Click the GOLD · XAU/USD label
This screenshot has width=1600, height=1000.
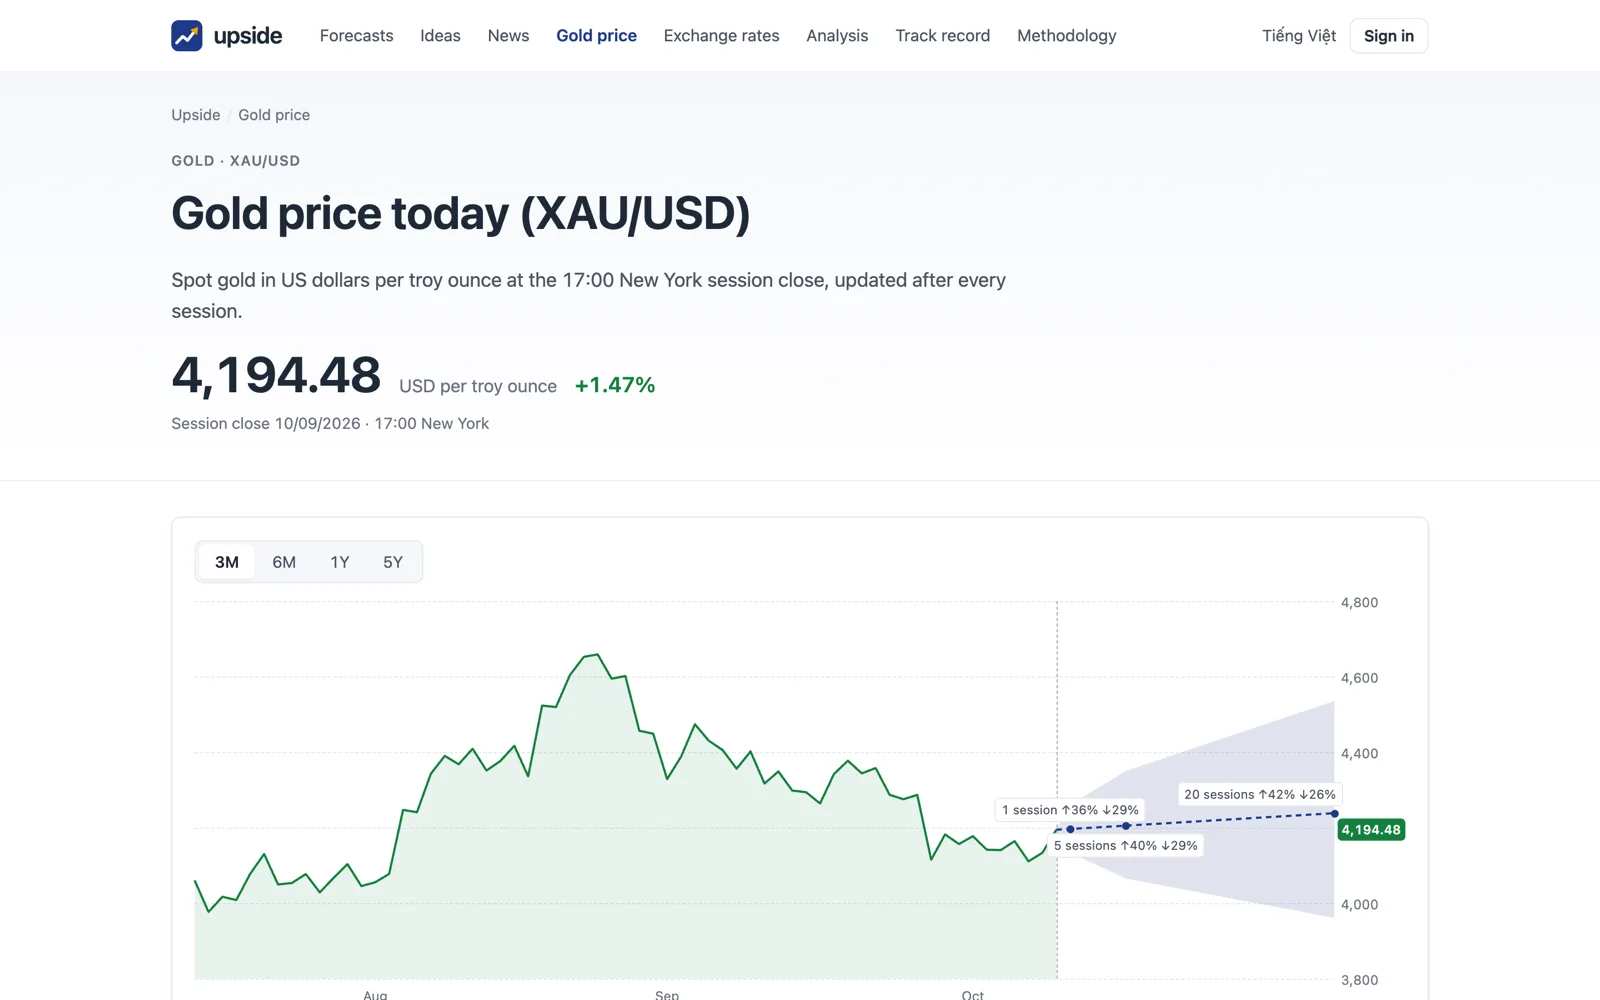pyautogui.click(x=236, y=161)
